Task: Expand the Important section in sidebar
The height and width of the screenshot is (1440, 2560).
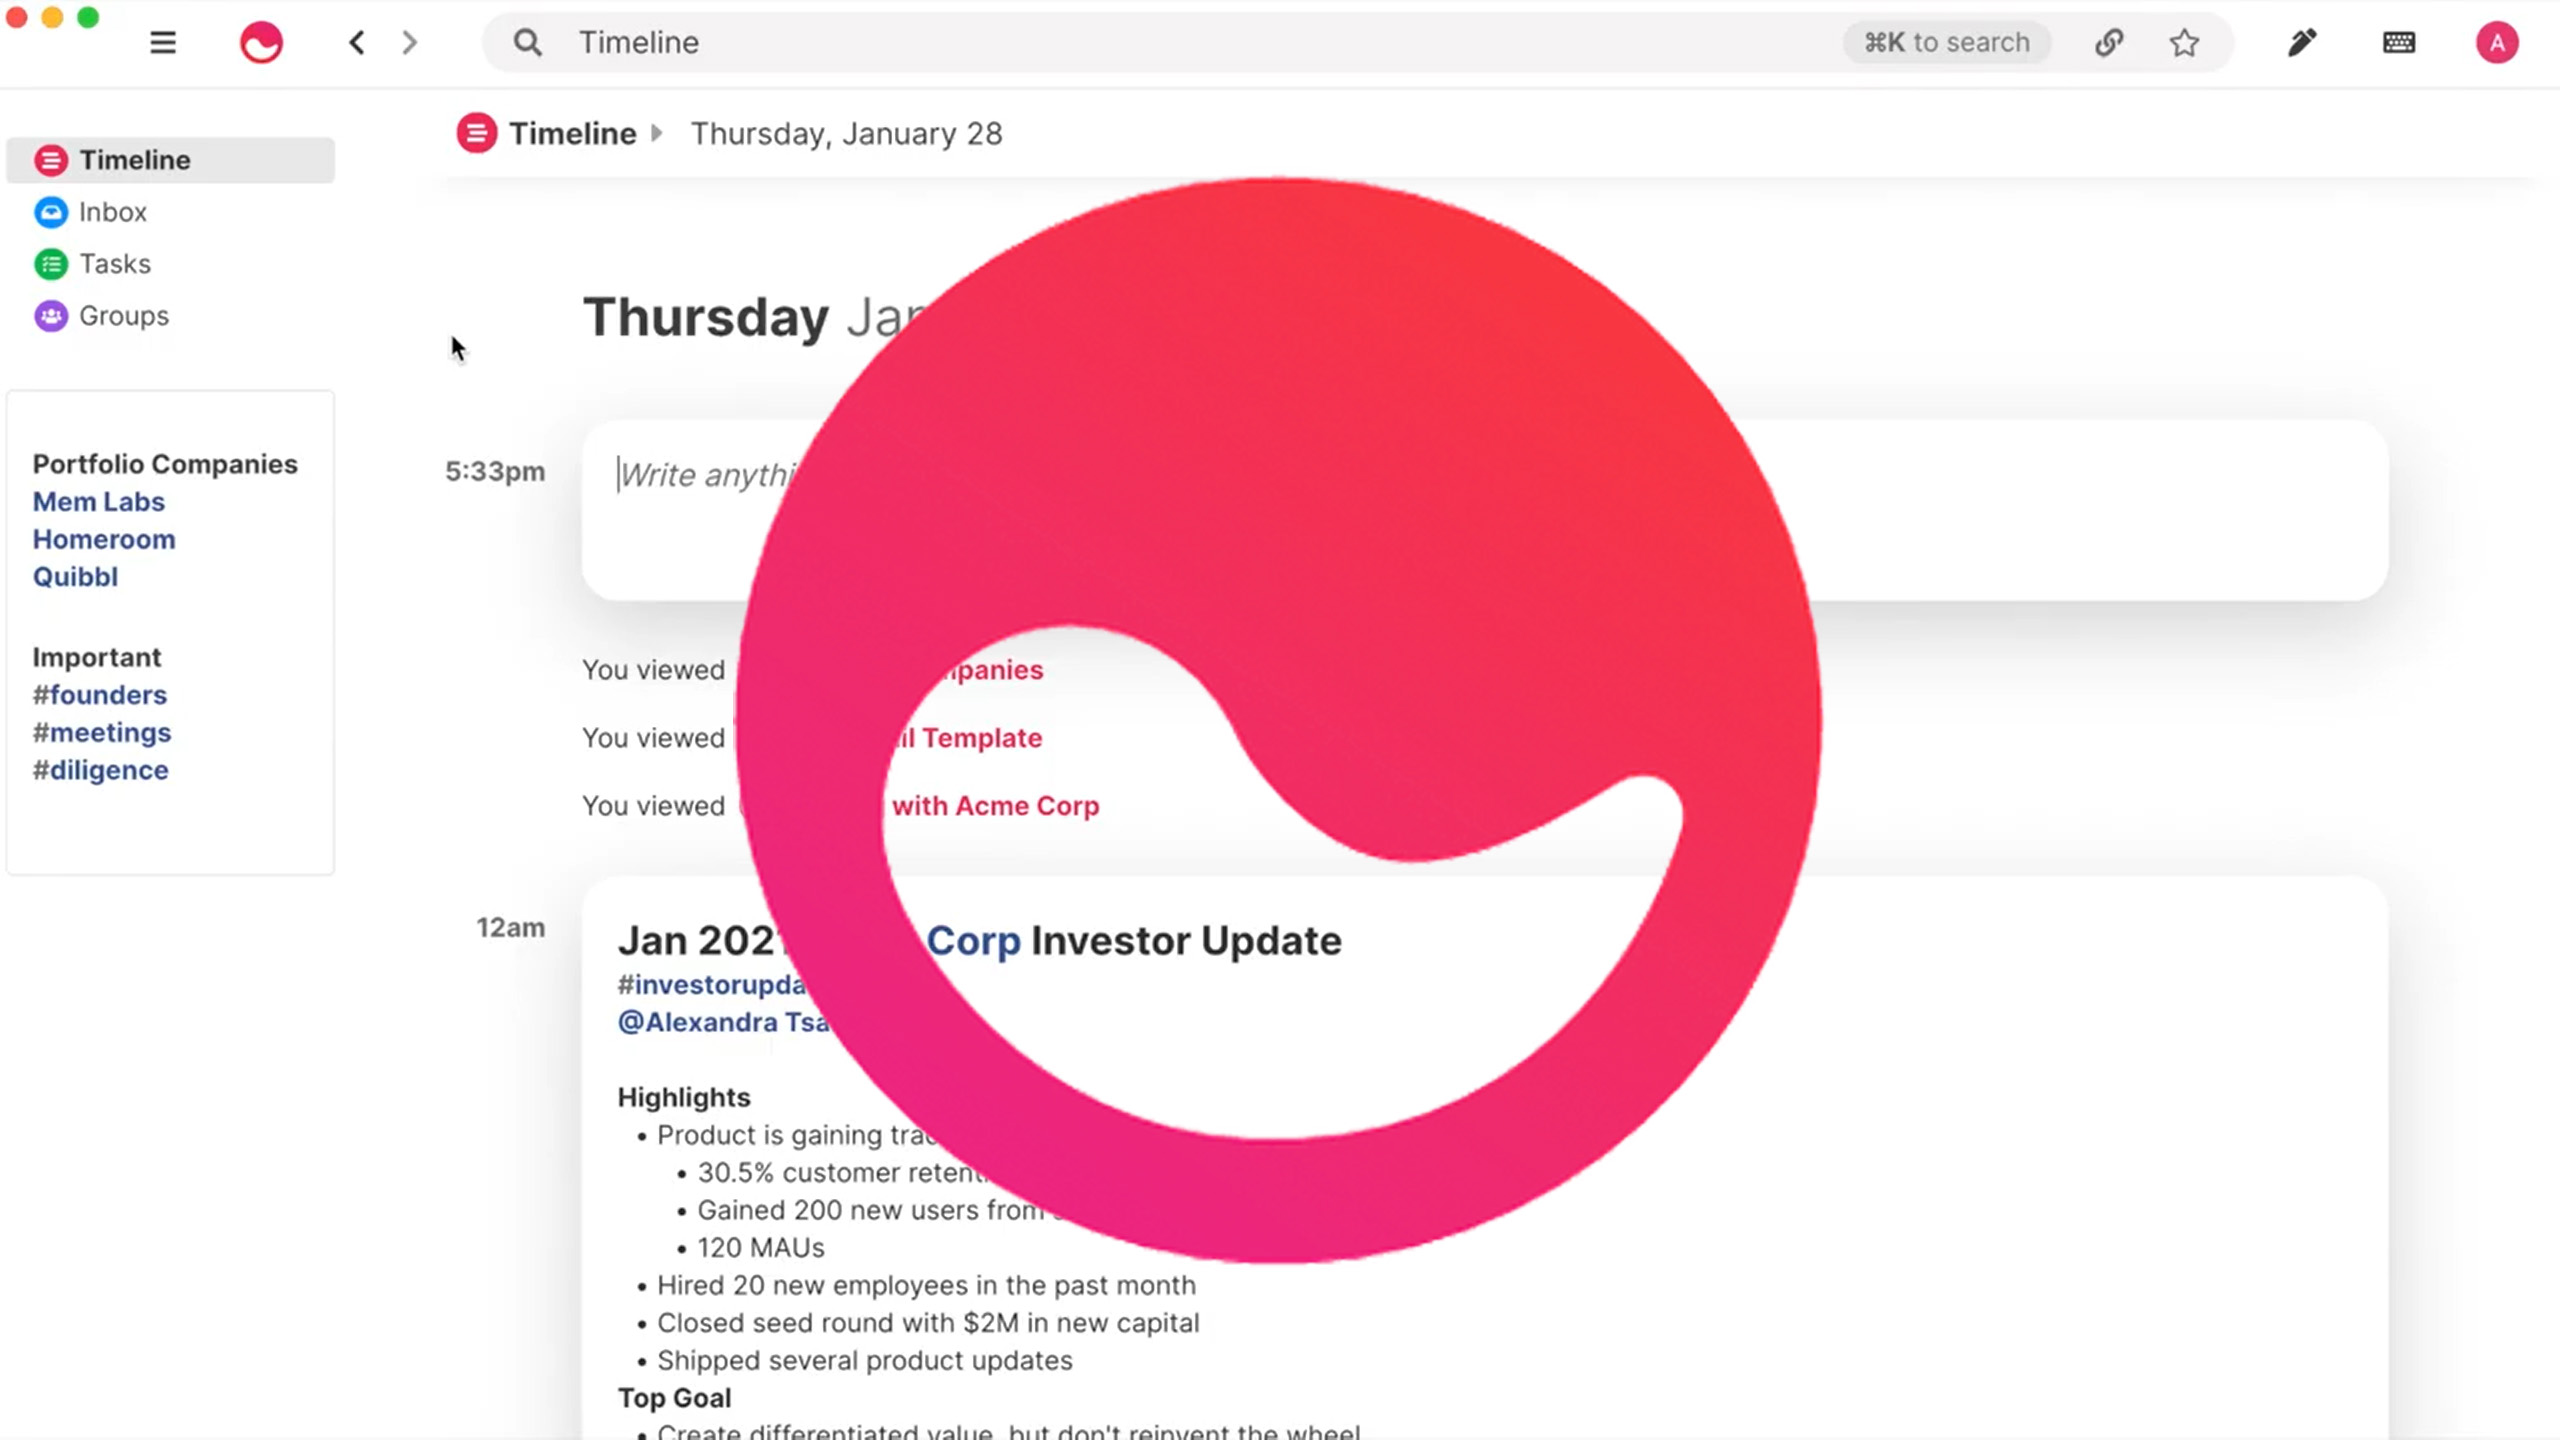Action: click(x=97, y=656)
